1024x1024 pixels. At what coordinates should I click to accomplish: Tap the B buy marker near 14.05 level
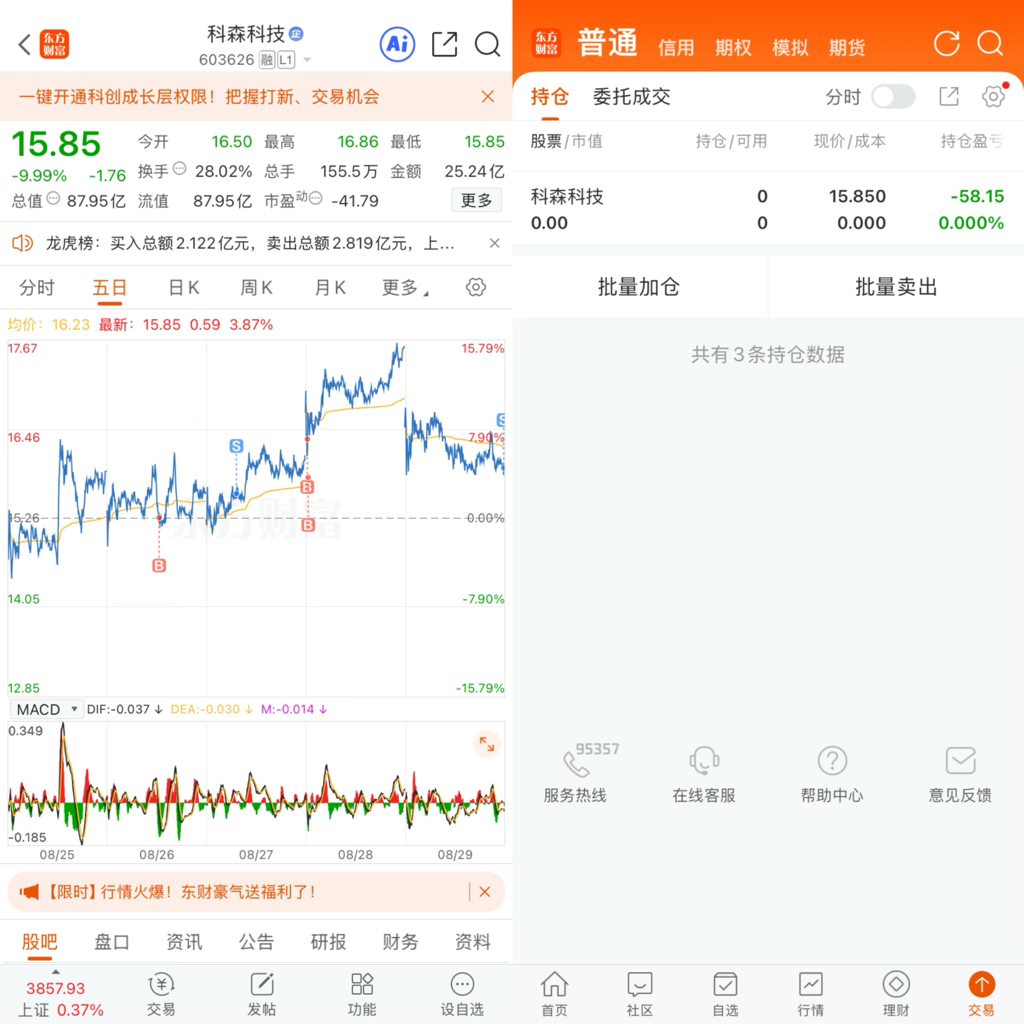(159, 566)
